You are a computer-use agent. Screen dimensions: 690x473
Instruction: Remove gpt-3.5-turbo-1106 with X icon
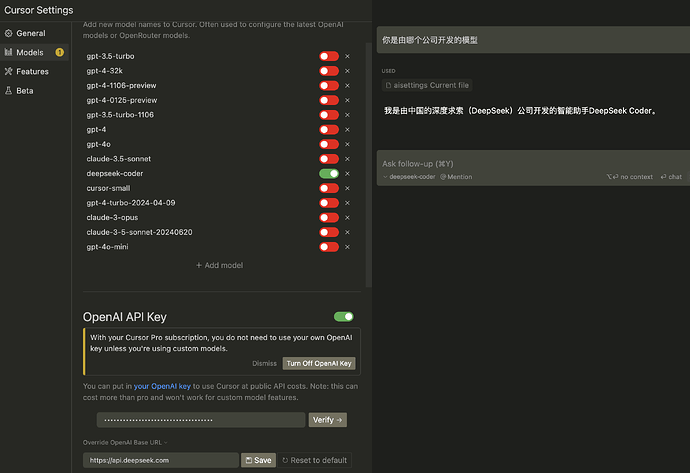coord(347,115)
